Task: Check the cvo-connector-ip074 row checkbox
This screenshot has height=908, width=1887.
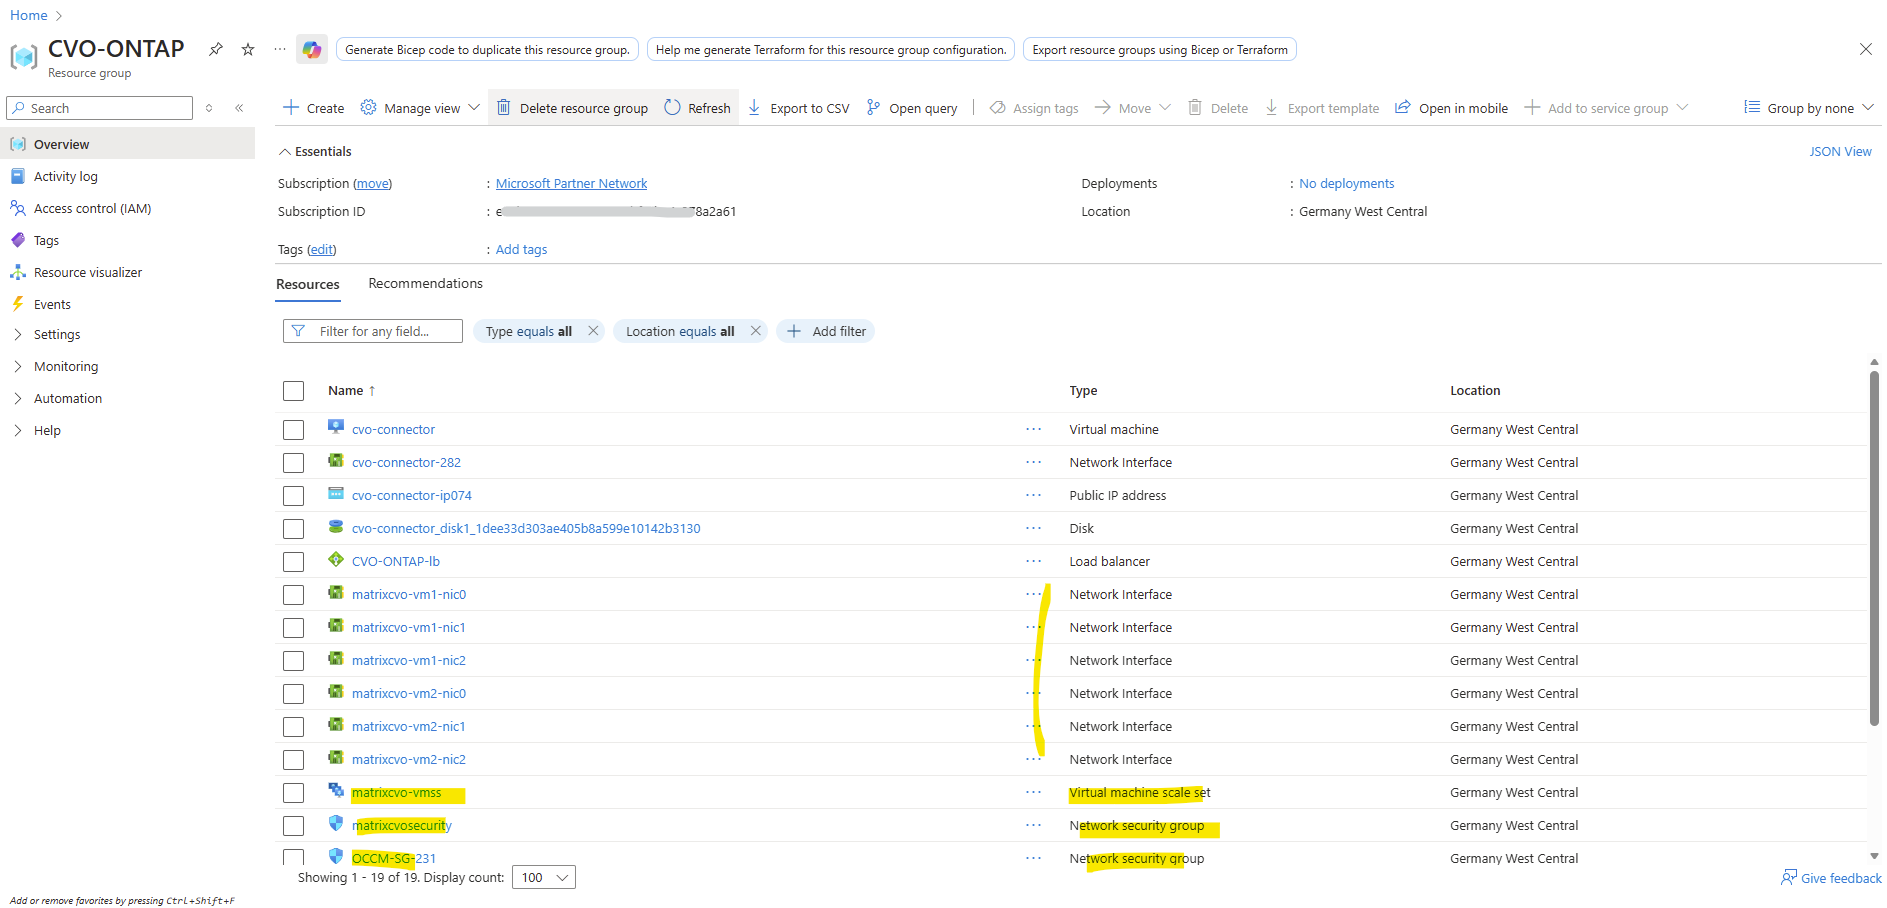Action: [x=293, y=496]
